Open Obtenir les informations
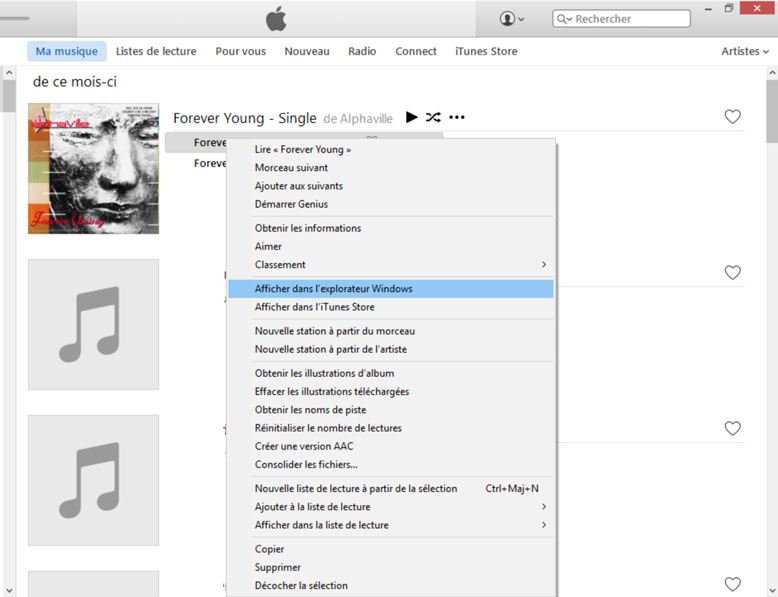Viewport: 778px width, 597px height. click(x=390, y=228)
